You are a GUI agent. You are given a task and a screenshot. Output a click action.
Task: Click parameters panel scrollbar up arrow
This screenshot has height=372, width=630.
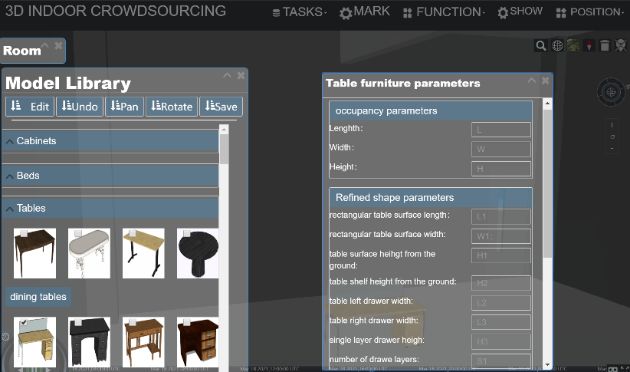[547, 104]
